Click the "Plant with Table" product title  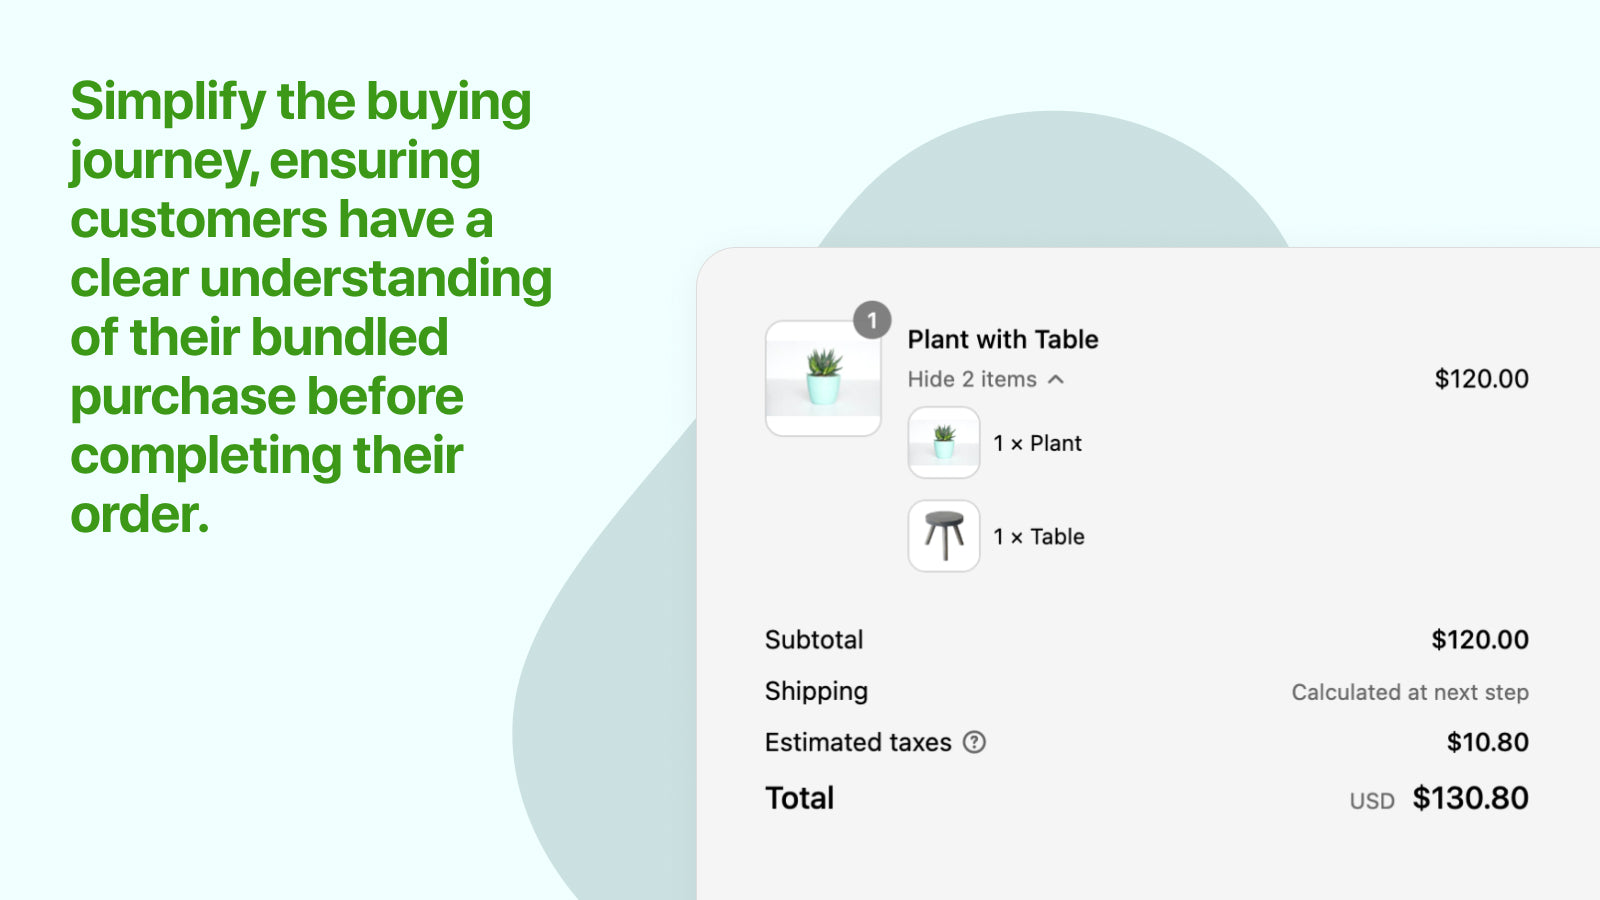1003,340
